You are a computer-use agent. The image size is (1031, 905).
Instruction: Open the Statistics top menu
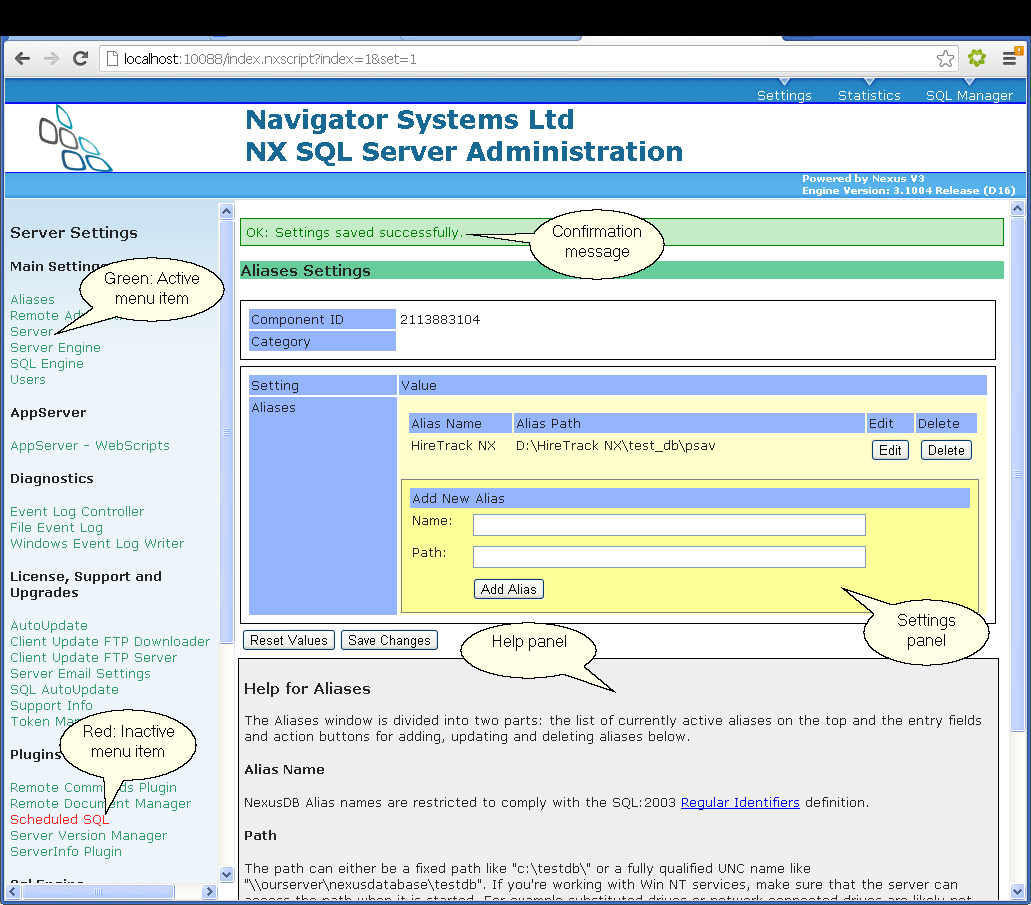click(x=869, y=95)
